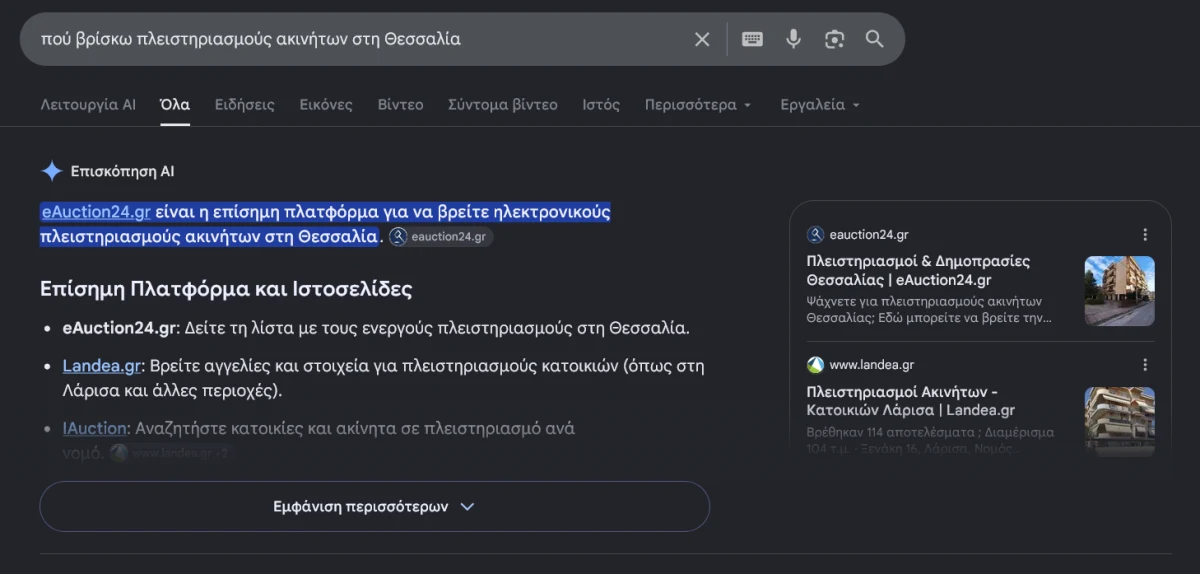This screenshot has width=1200, height=574.
Task: Expand the Περισσότερα dropdown menu
Action: point(698,104)
